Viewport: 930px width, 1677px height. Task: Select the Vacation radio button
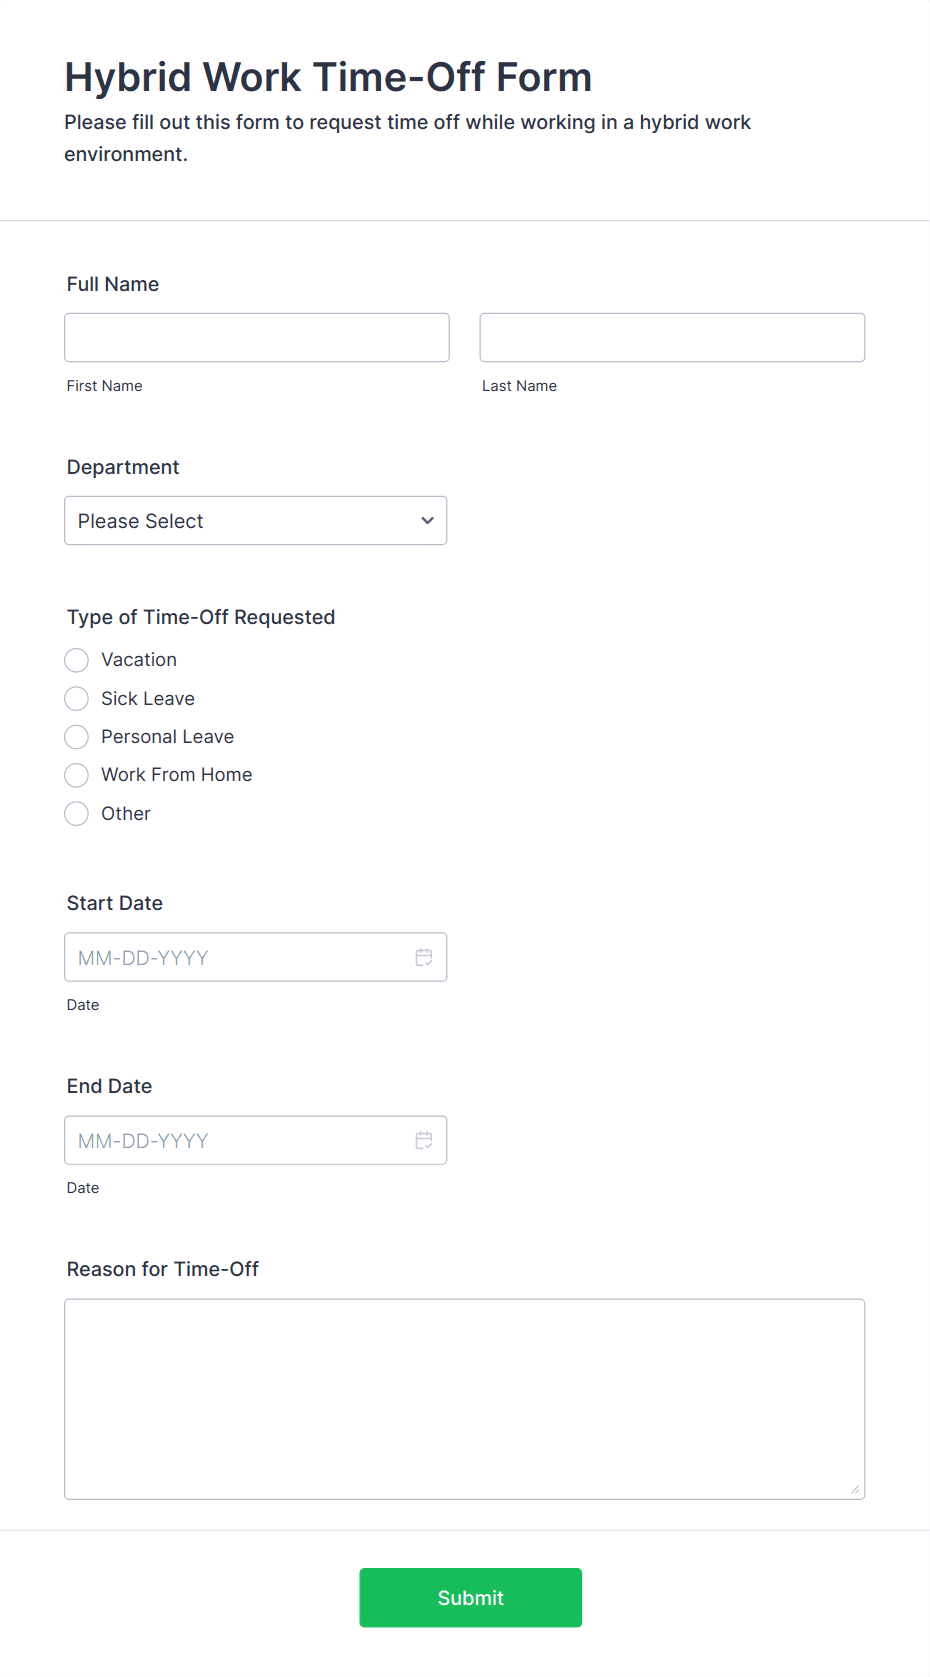tap(76, 660)
